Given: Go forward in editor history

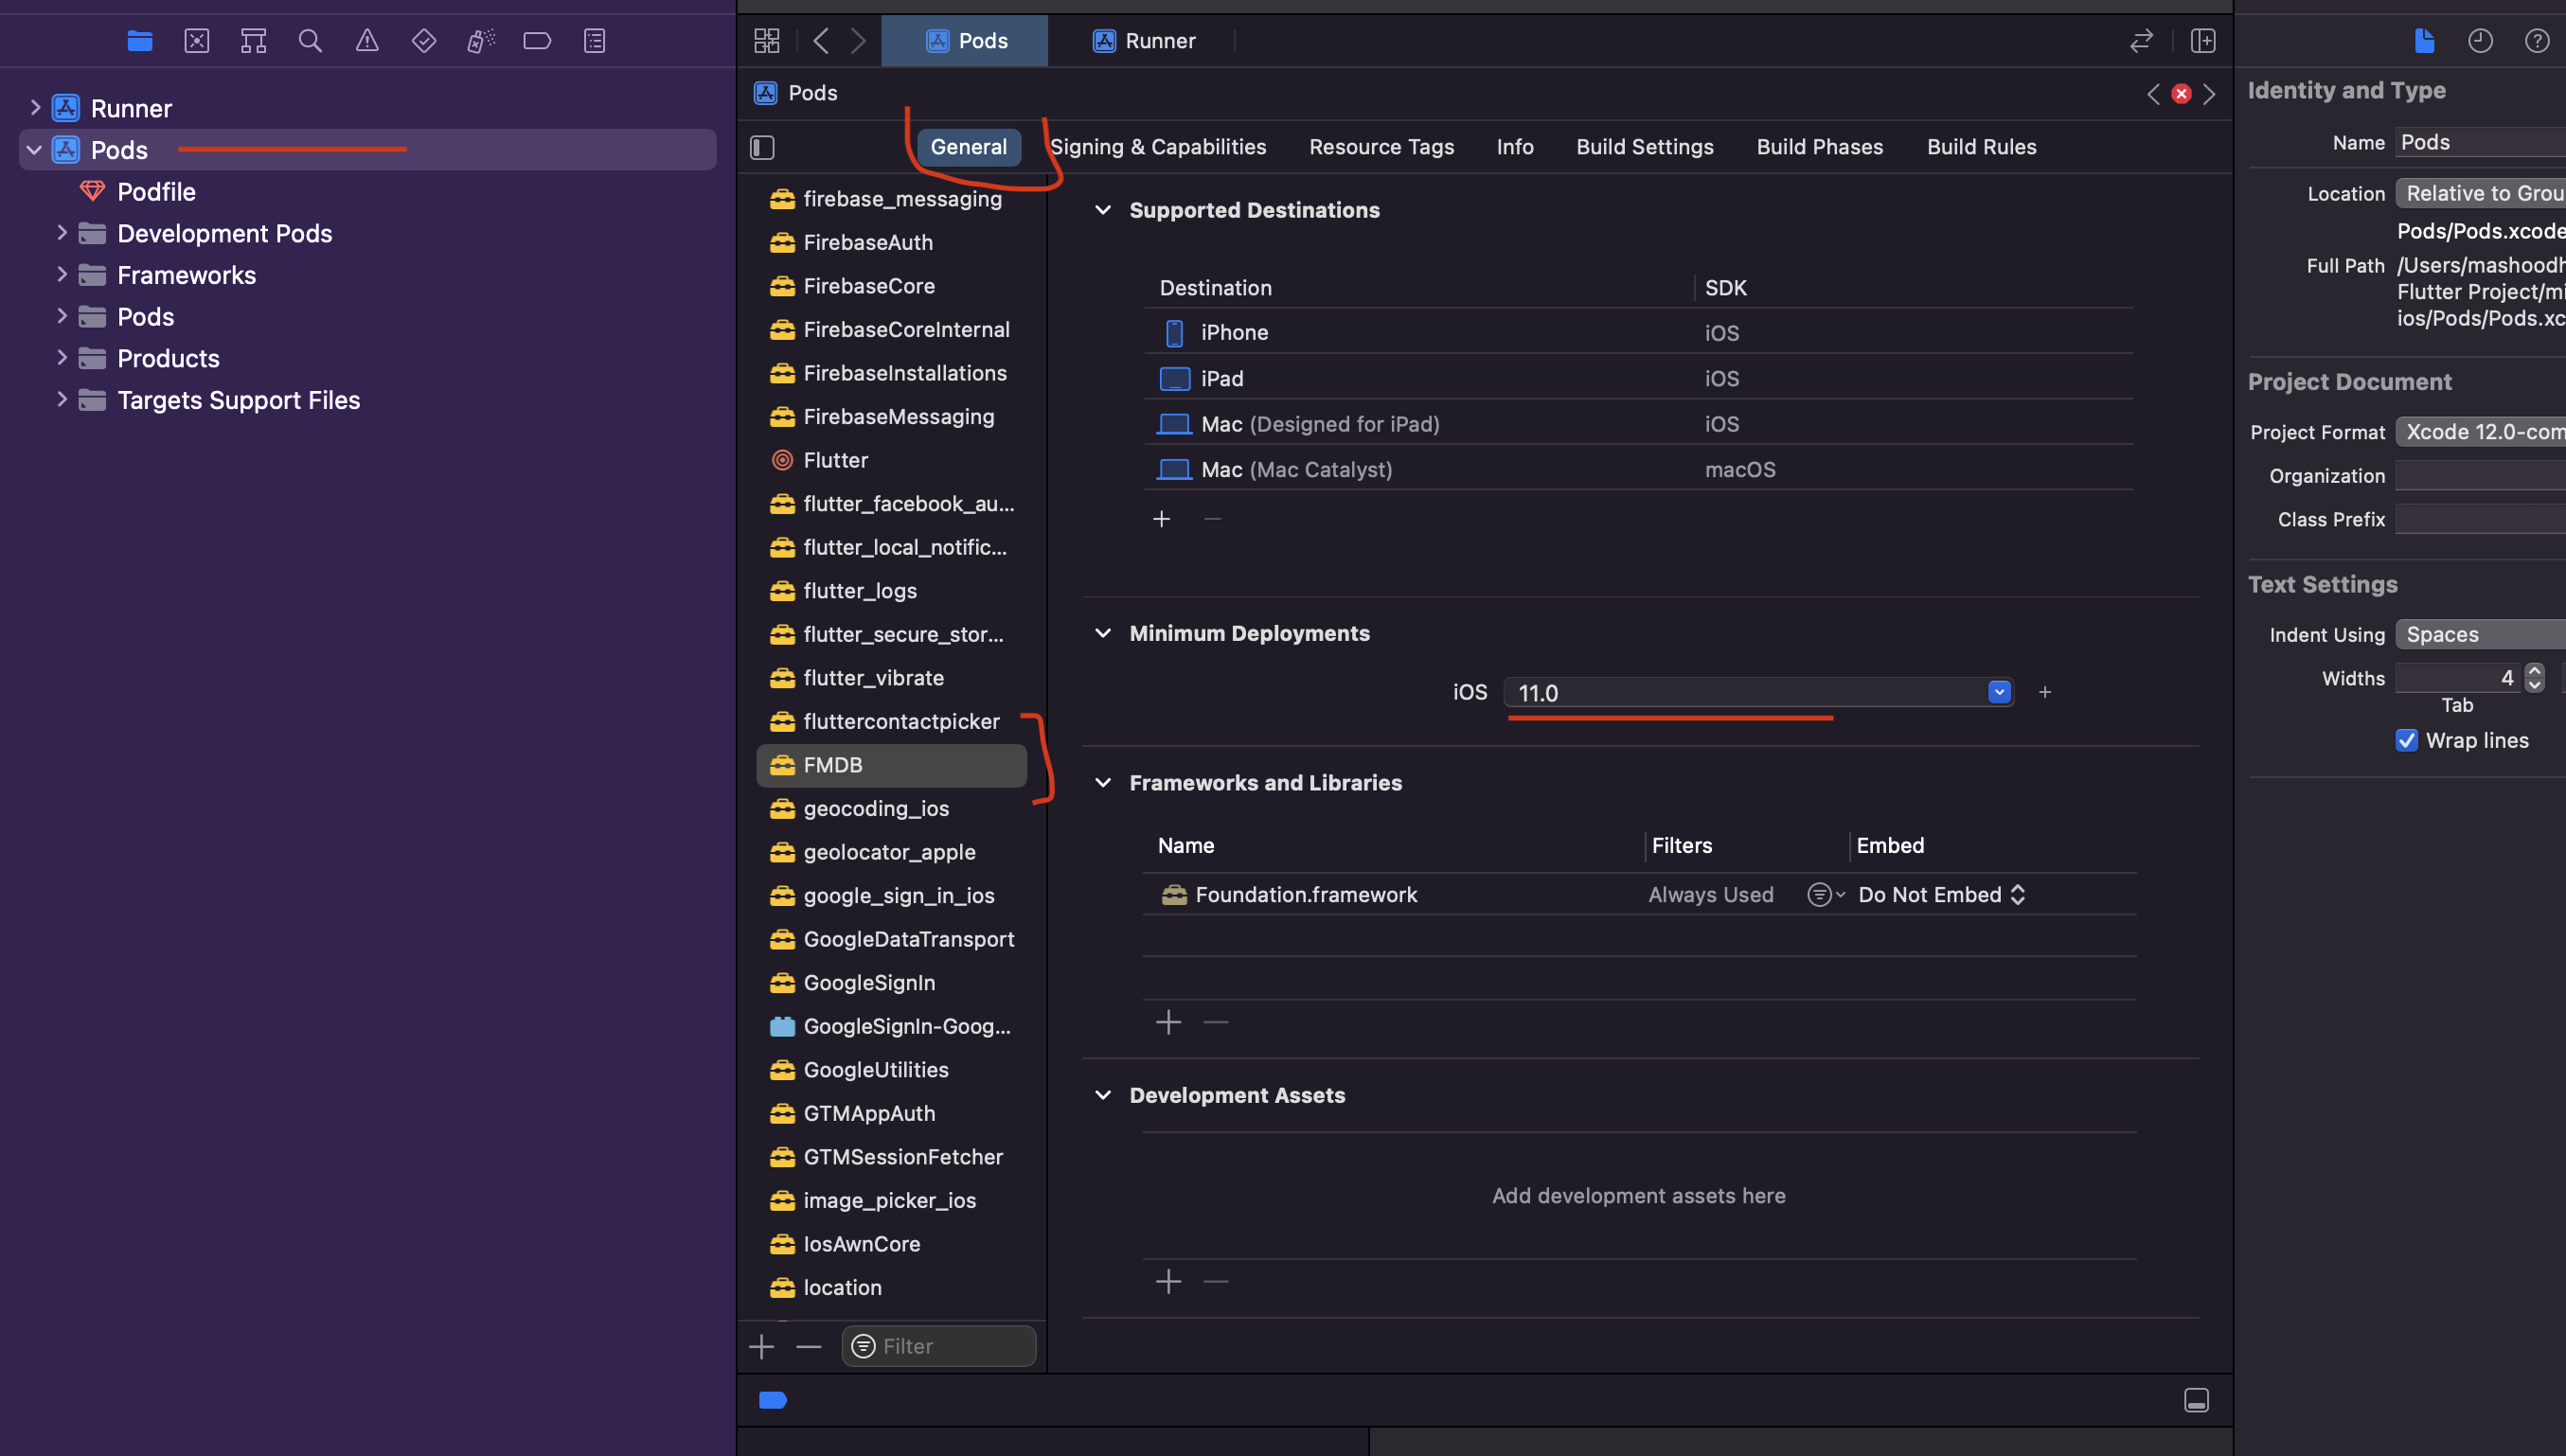Looking at the screenshot, I should tap(858, 41).
